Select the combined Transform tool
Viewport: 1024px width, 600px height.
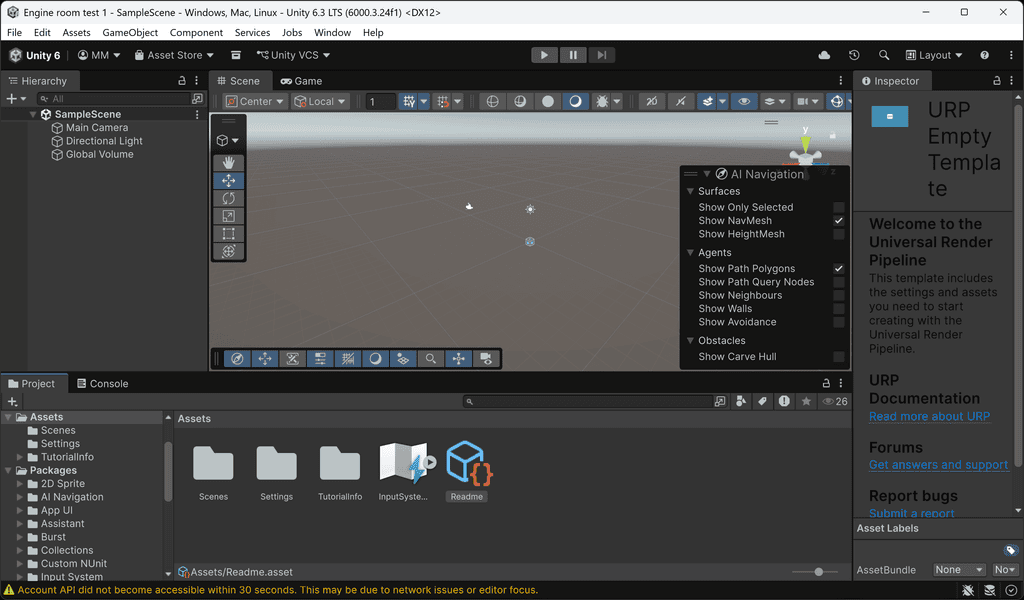pyautogui.click(x=229, y=251)
